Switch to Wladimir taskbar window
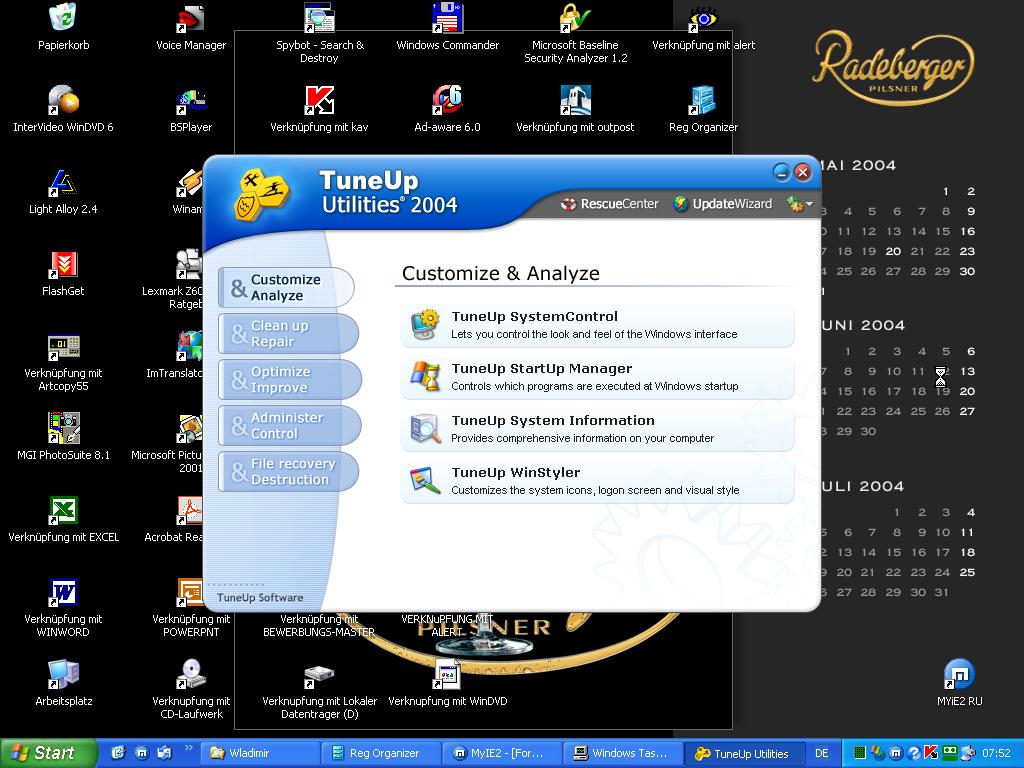The height and width of the screenshot is (768, 1024). click(x=259, y=753)
